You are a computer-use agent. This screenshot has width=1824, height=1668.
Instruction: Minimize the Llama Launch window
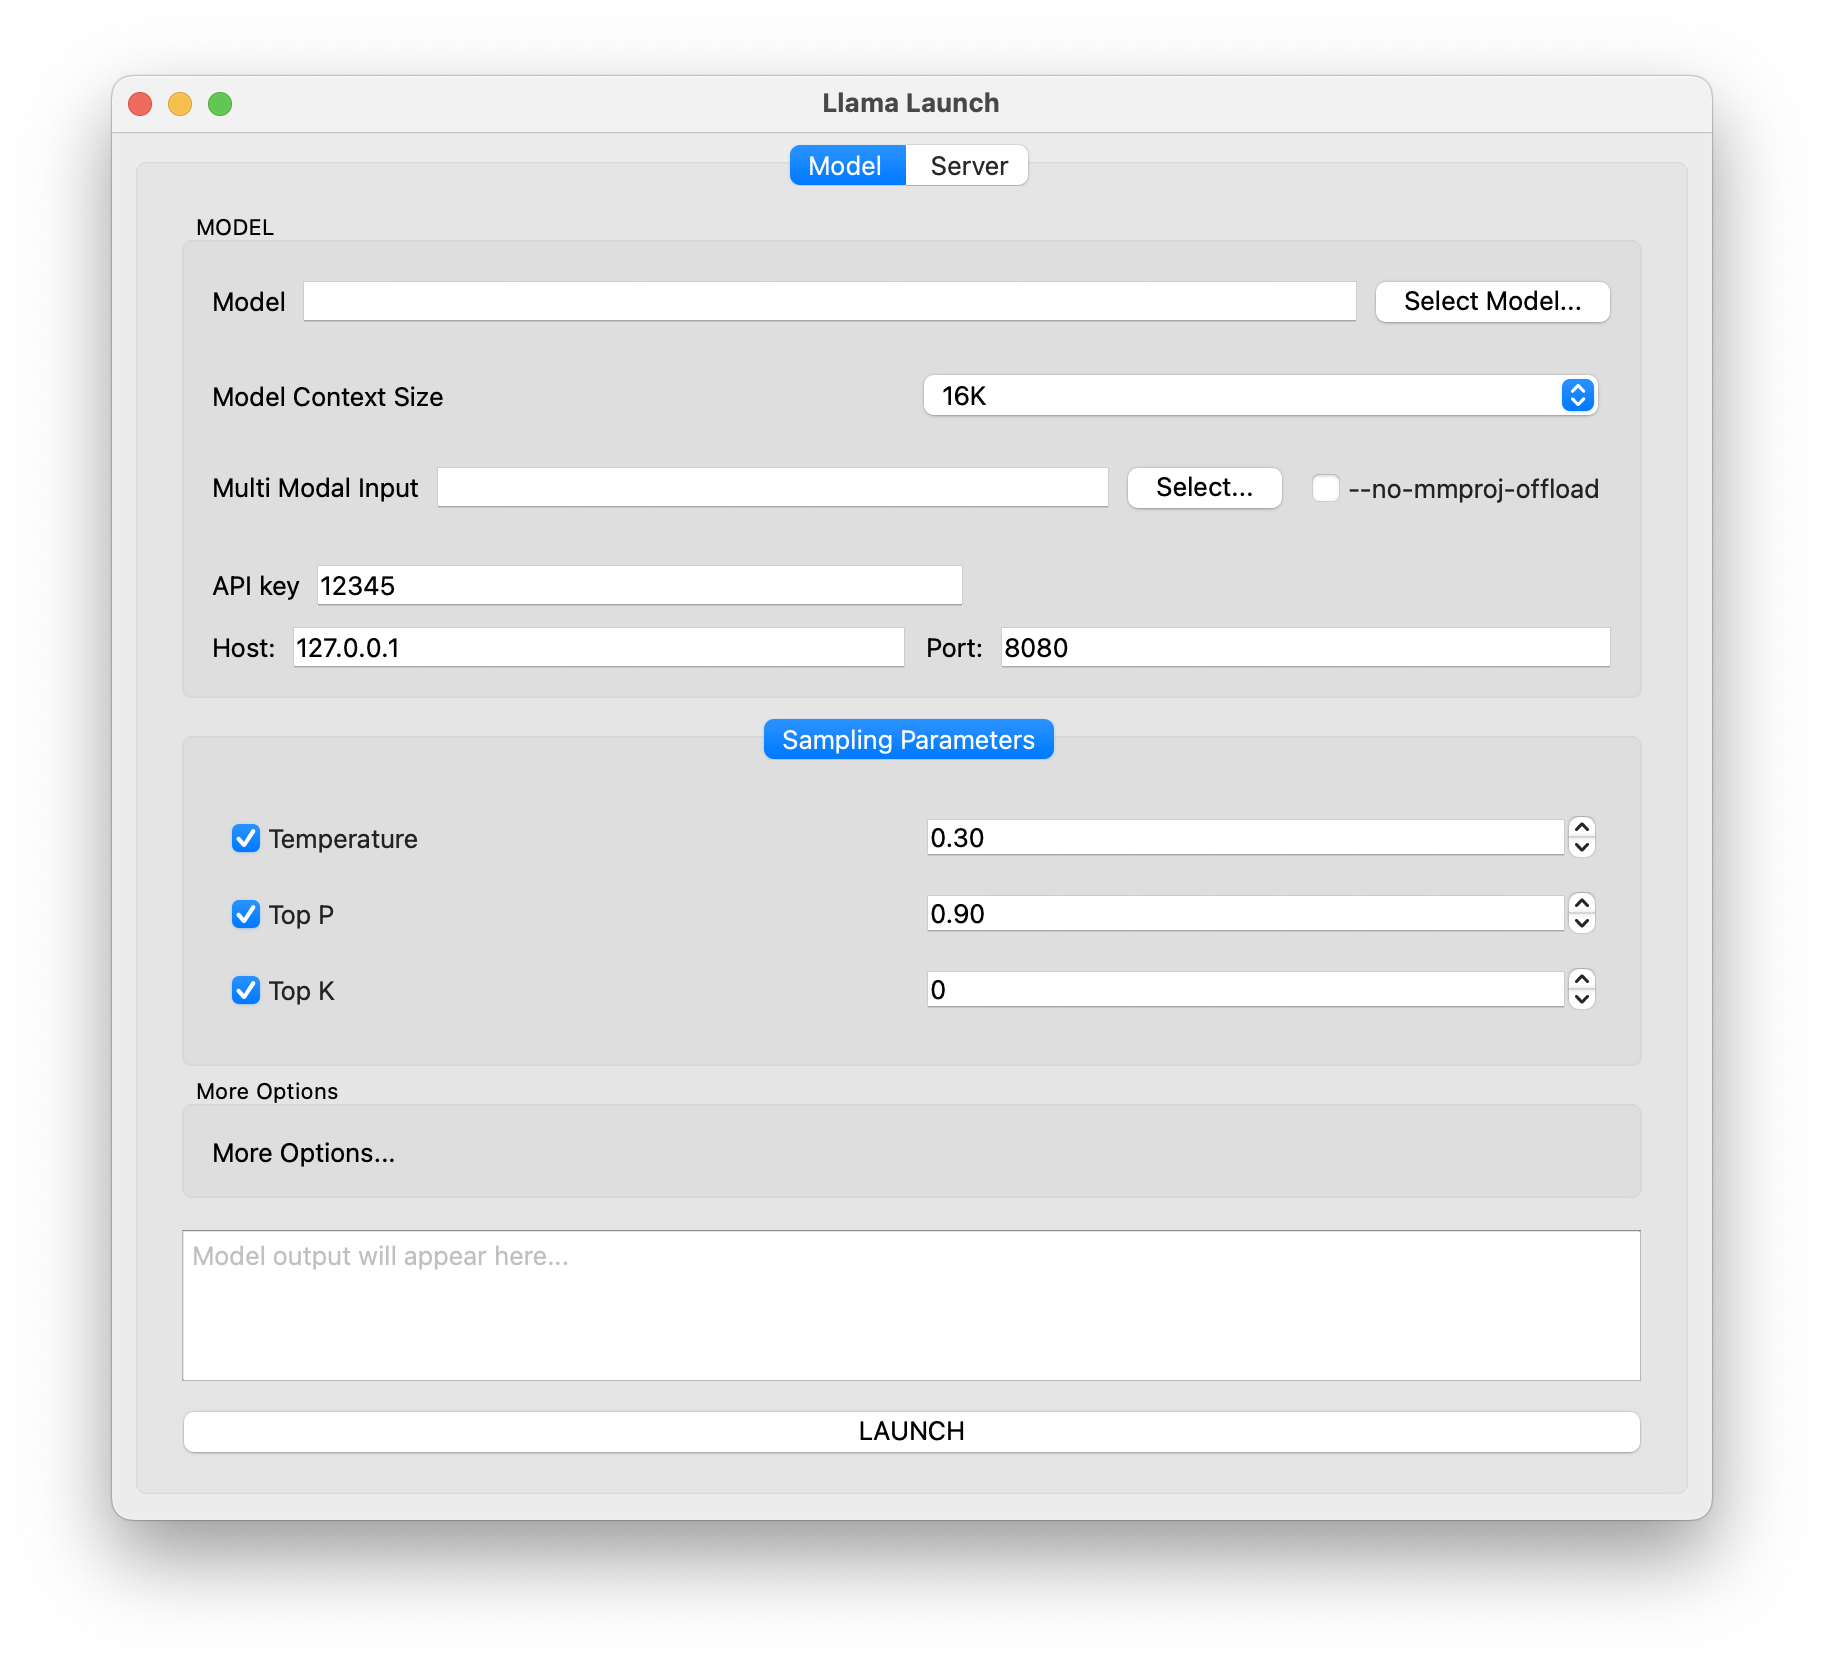[x=180, y=104]
